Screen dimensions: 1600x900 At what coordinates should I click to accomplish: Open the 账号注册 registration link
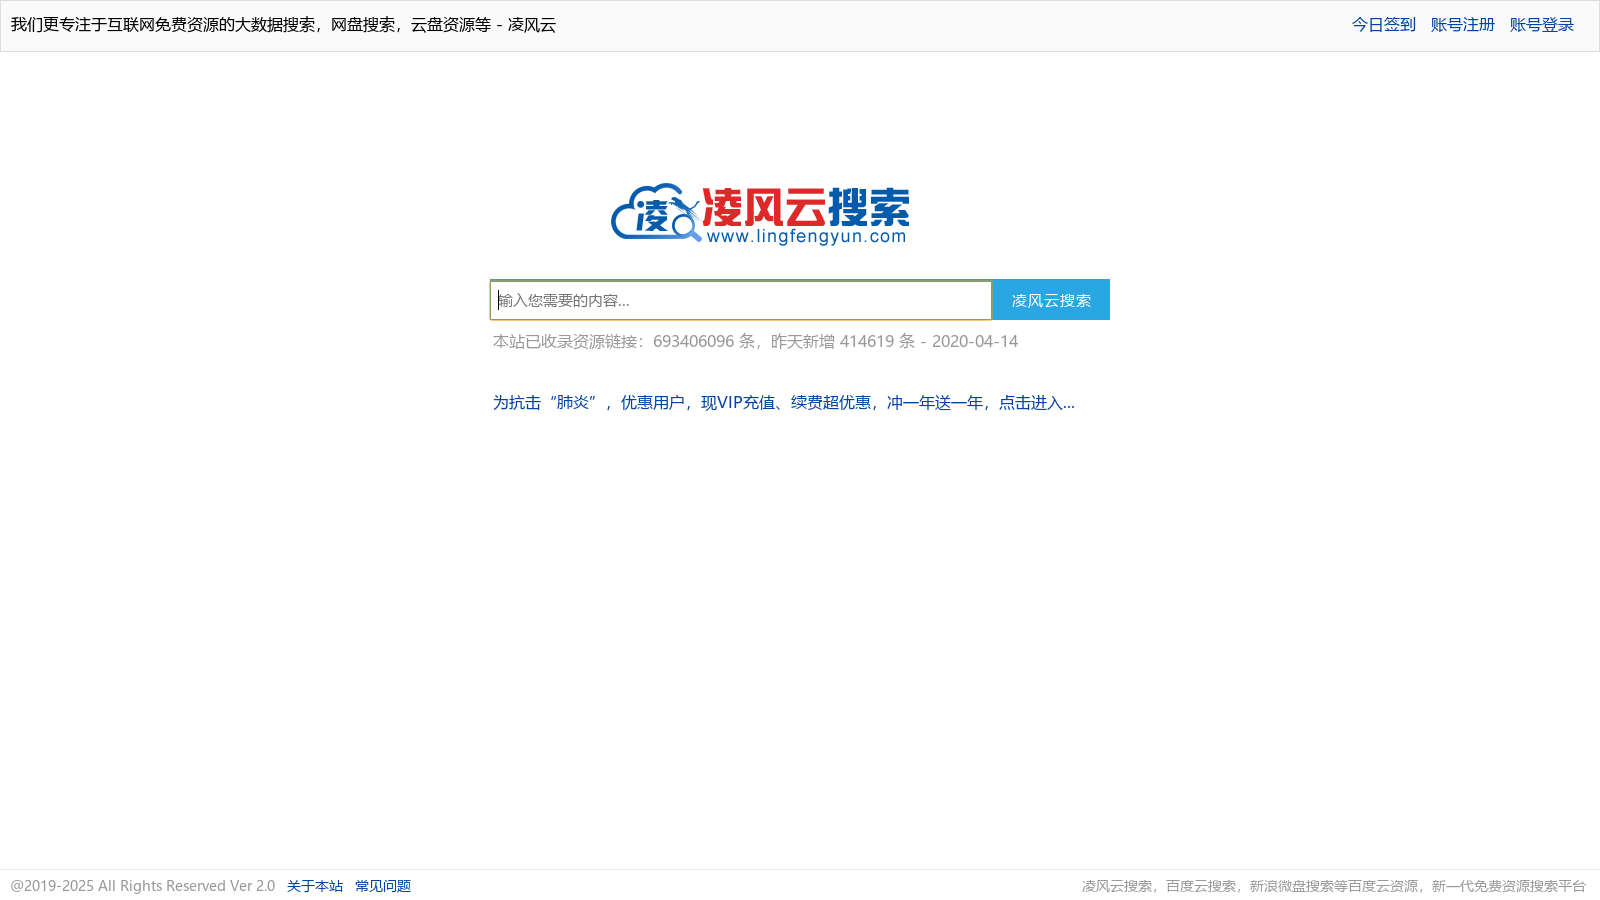pos(1462,25)
